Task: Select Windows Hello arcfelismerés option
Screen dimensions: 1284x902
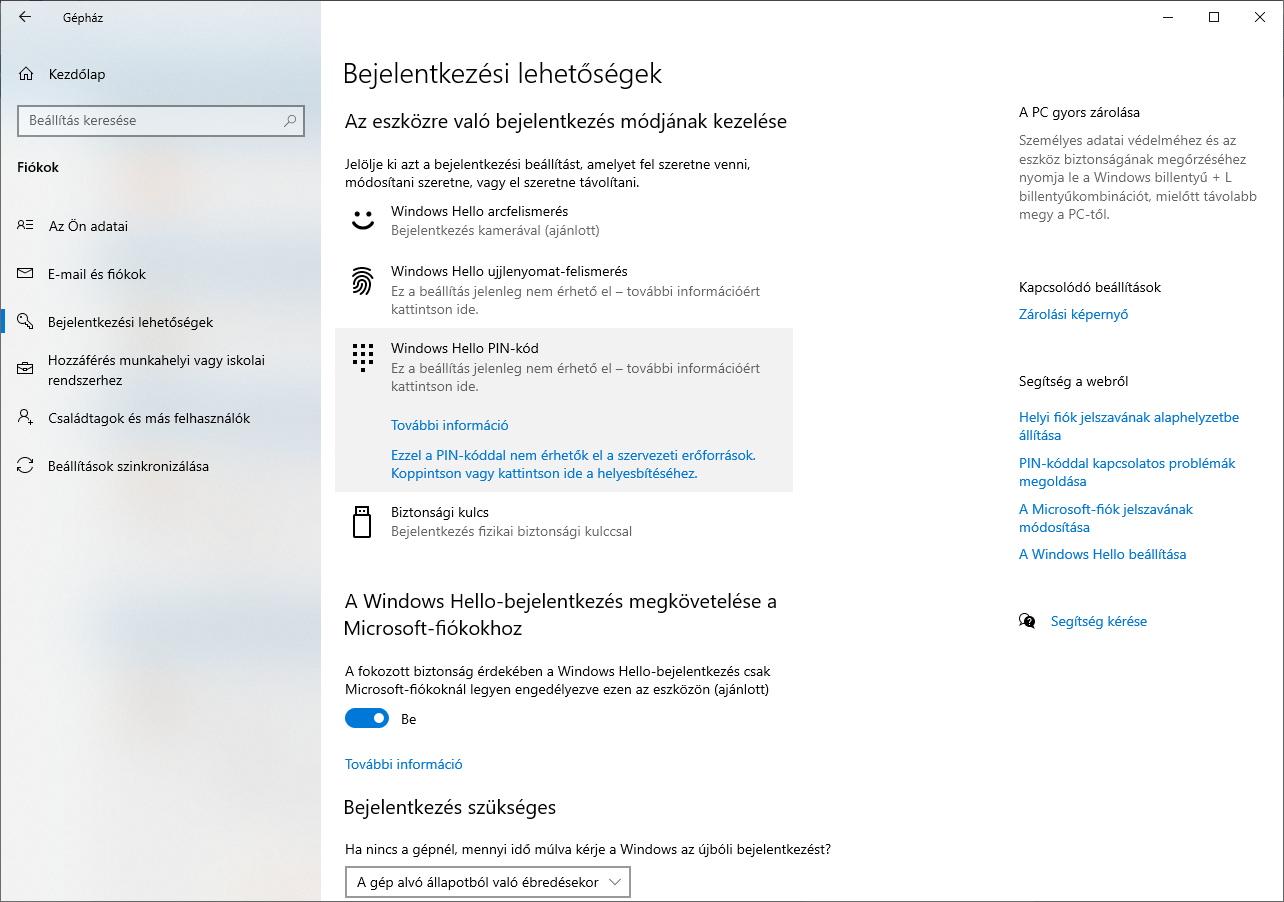Action: point(564,221)
